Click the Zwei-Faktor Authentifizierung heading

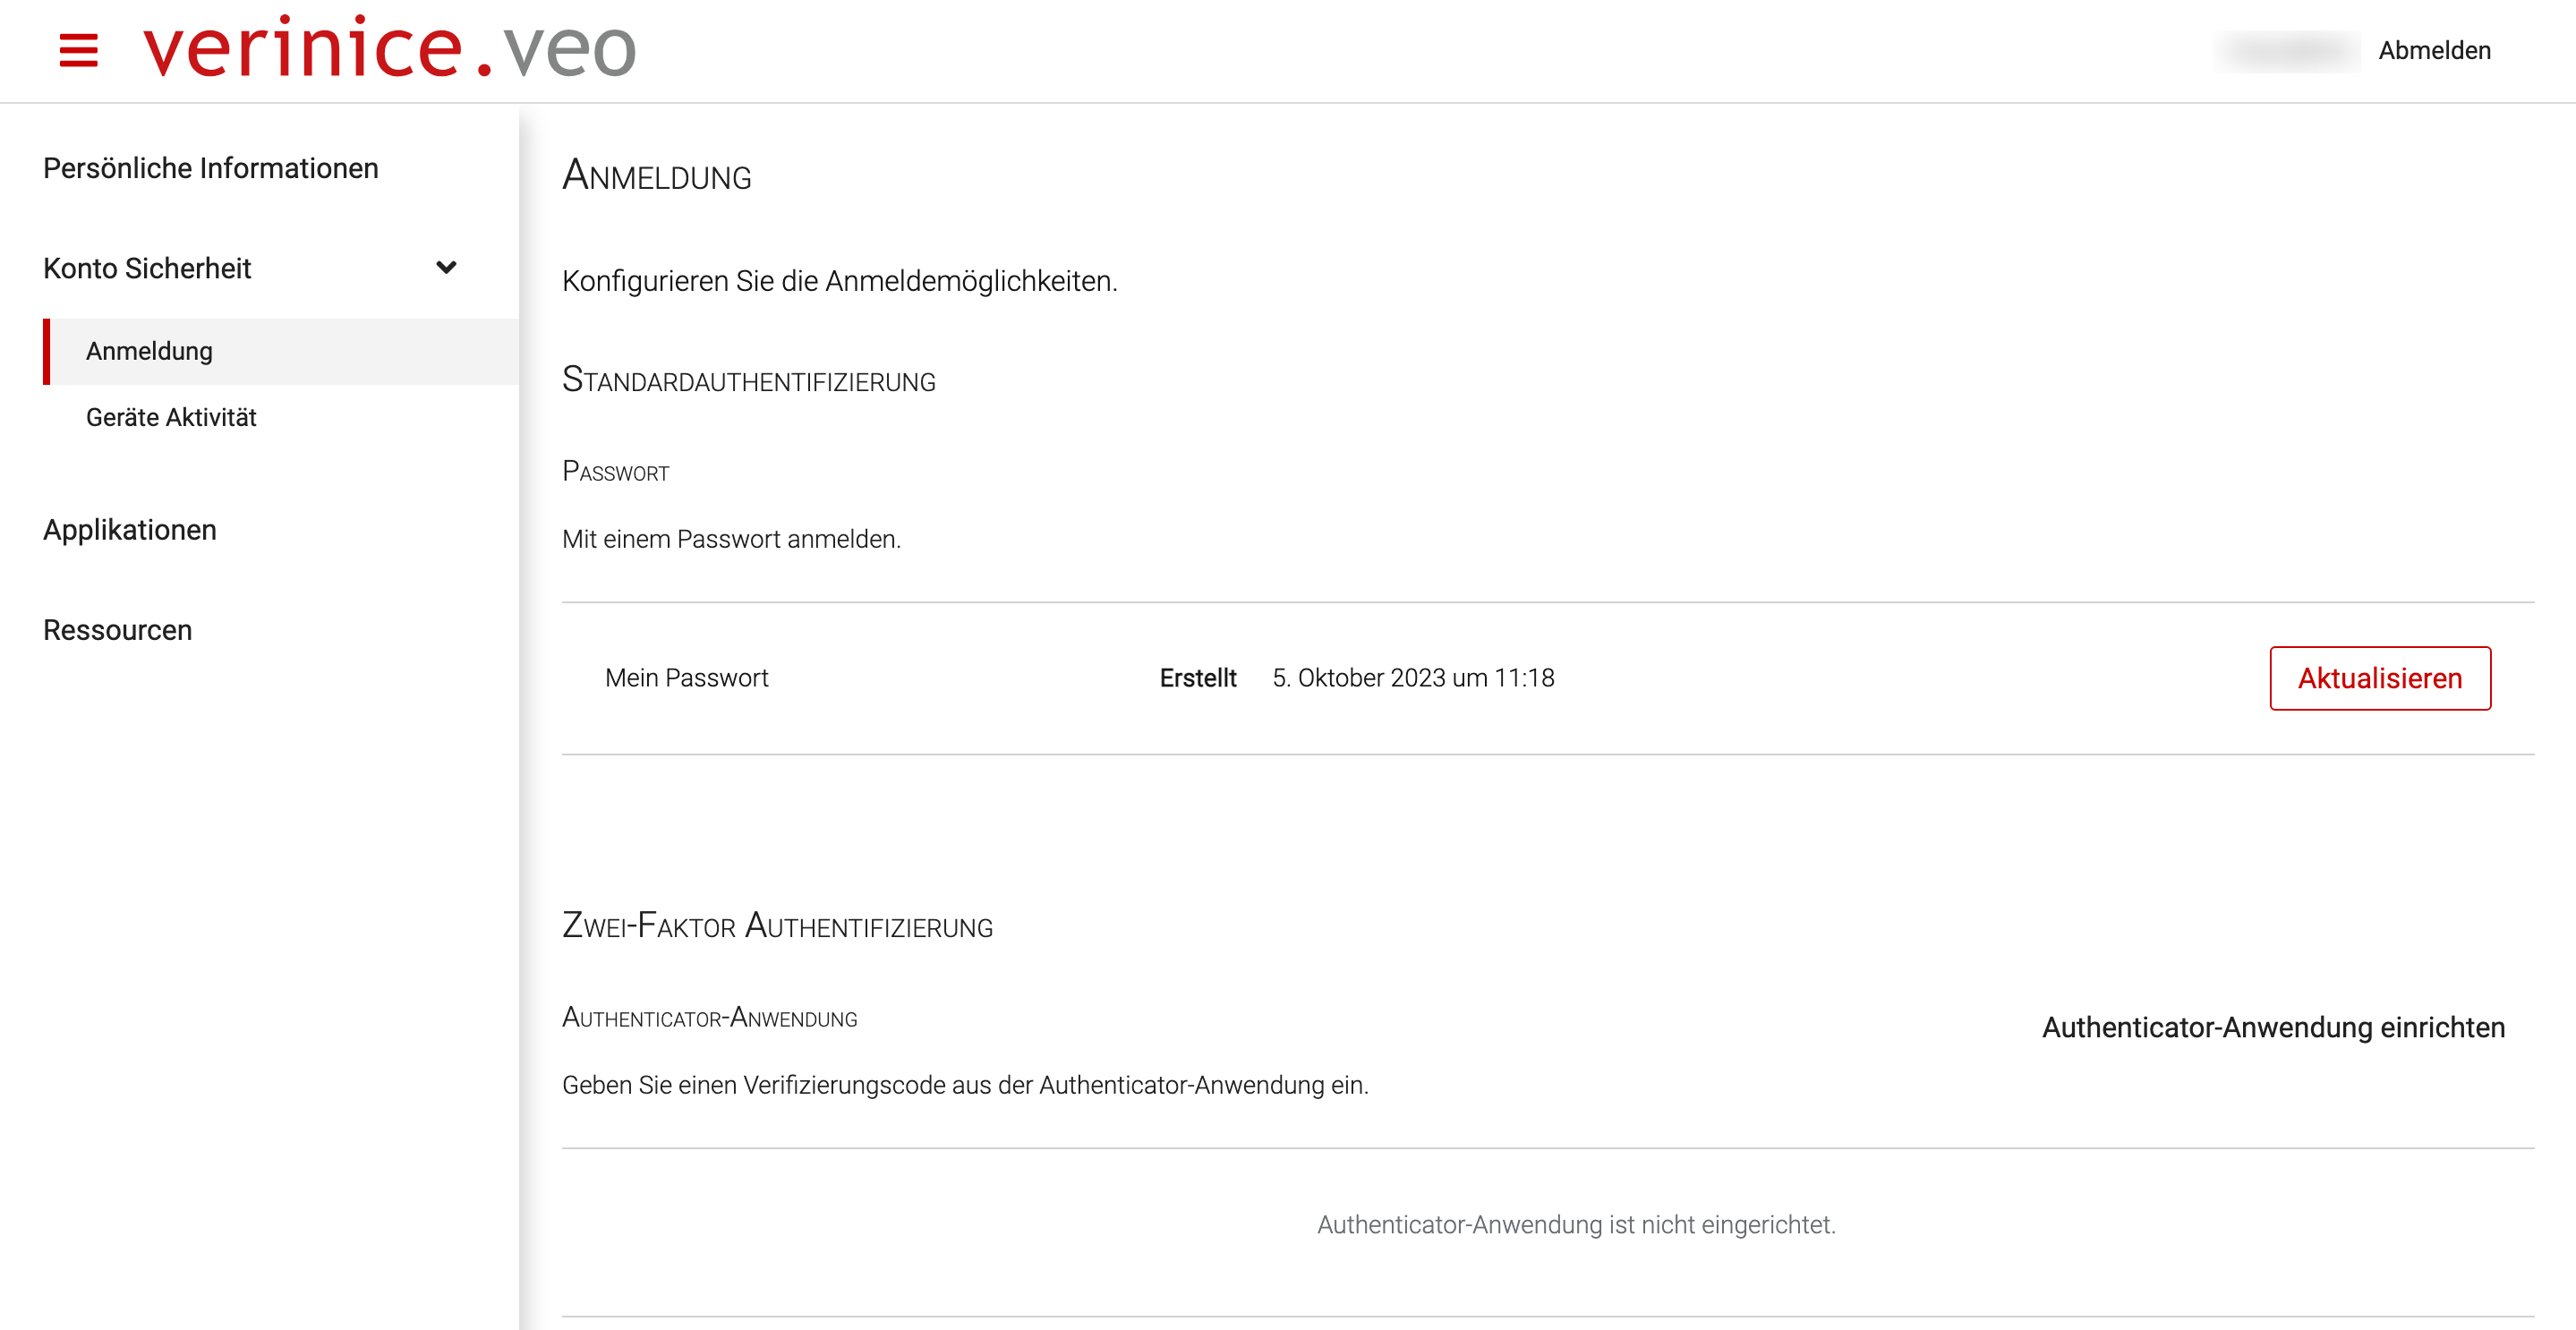pos(779,926)
